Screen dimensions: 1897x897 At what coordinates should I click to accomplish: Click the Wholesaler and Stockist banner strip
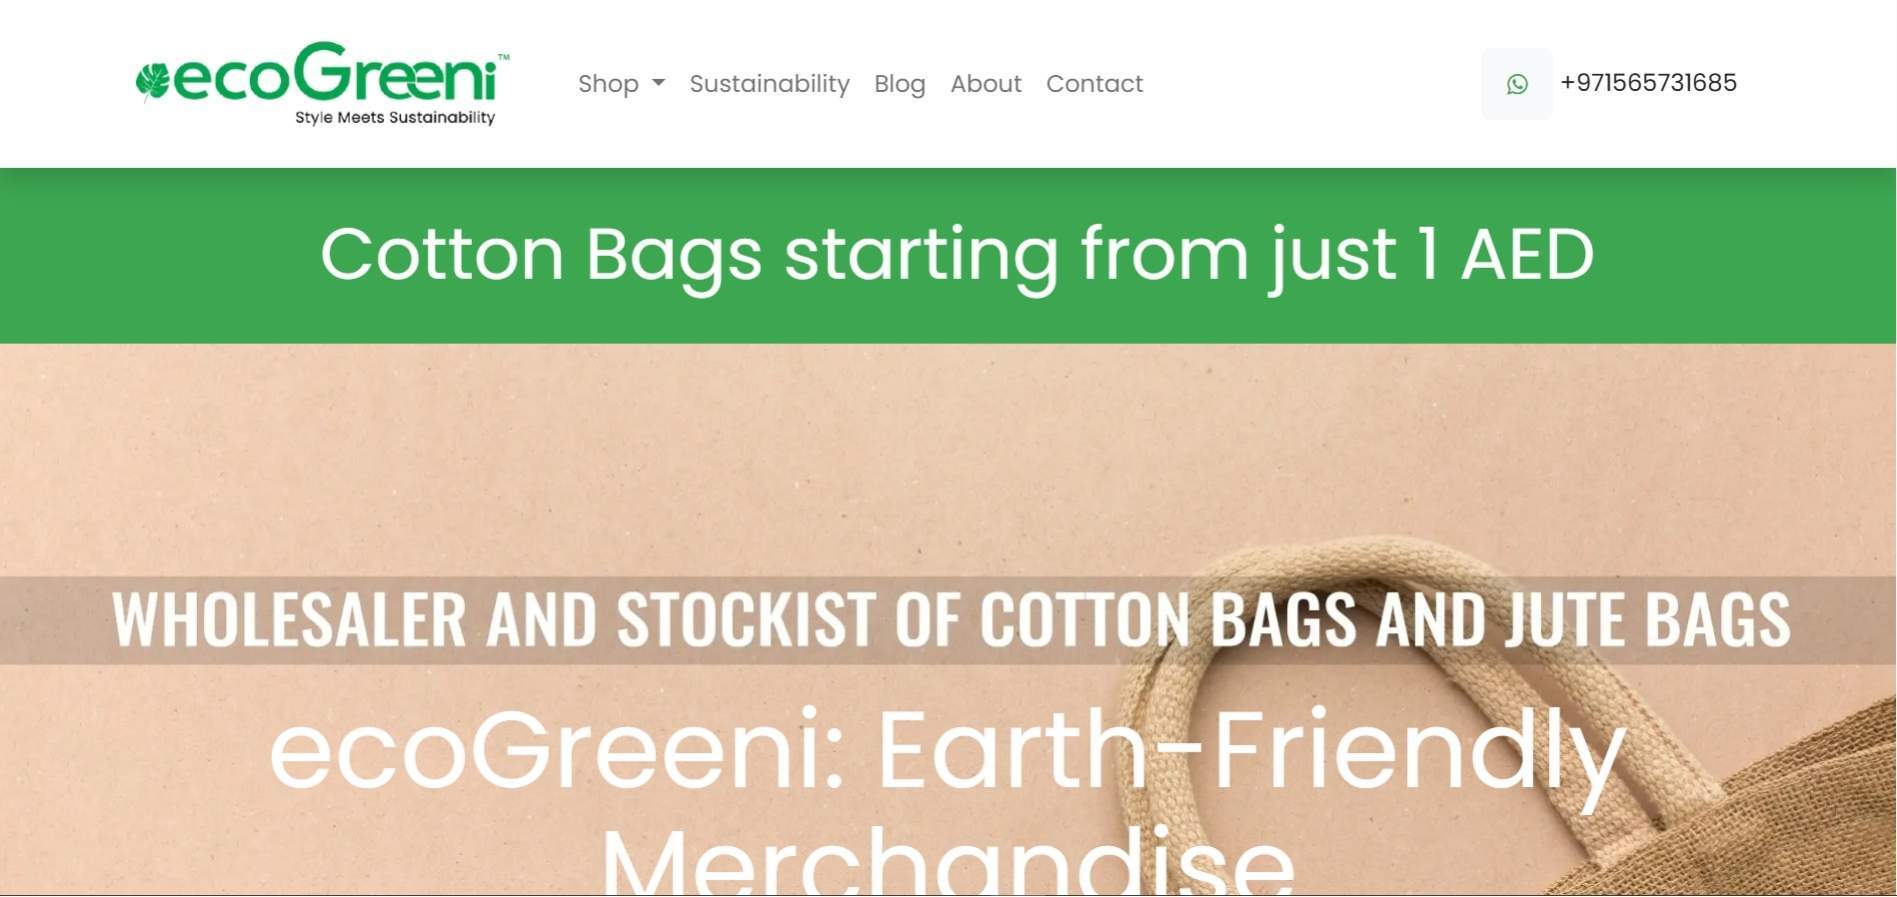coord(948,620)
